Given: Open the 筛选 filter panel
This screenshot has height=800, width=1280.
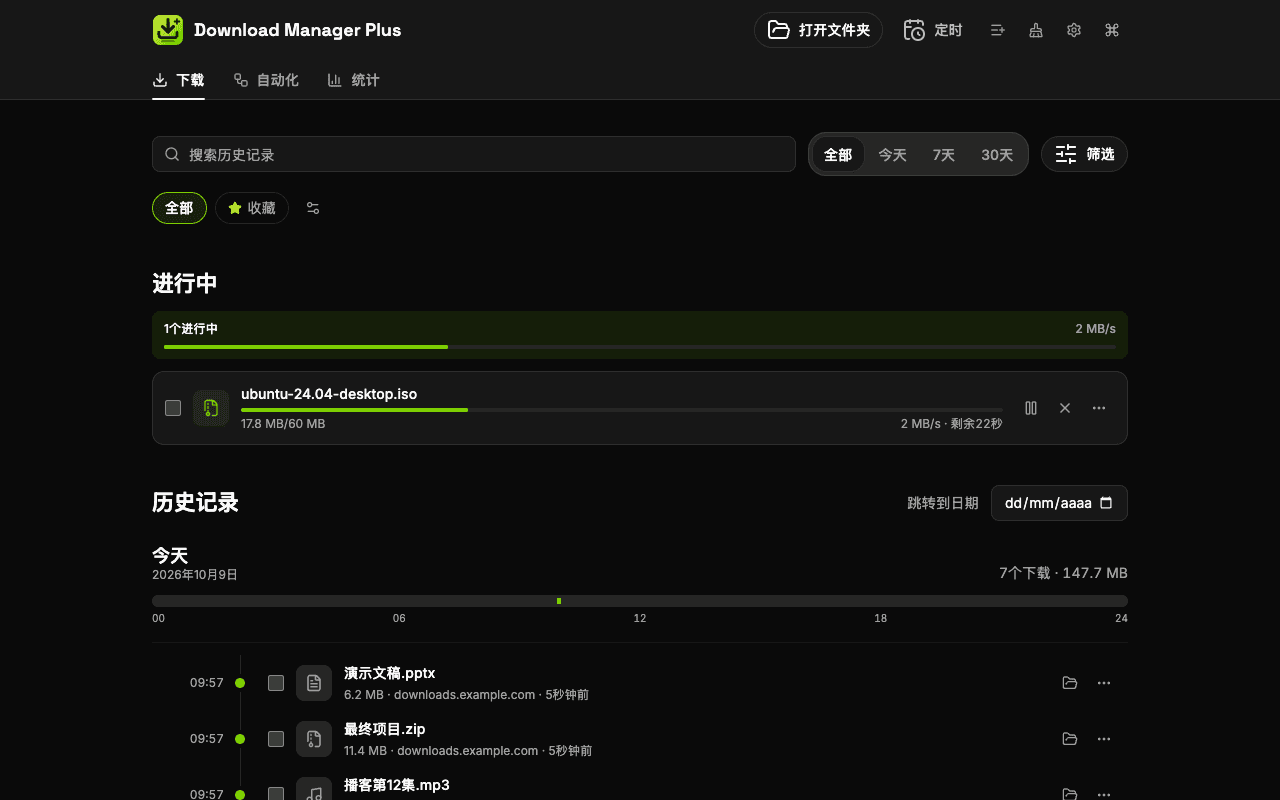Looking at the screenshot, I should click(x=1084, y=154).
